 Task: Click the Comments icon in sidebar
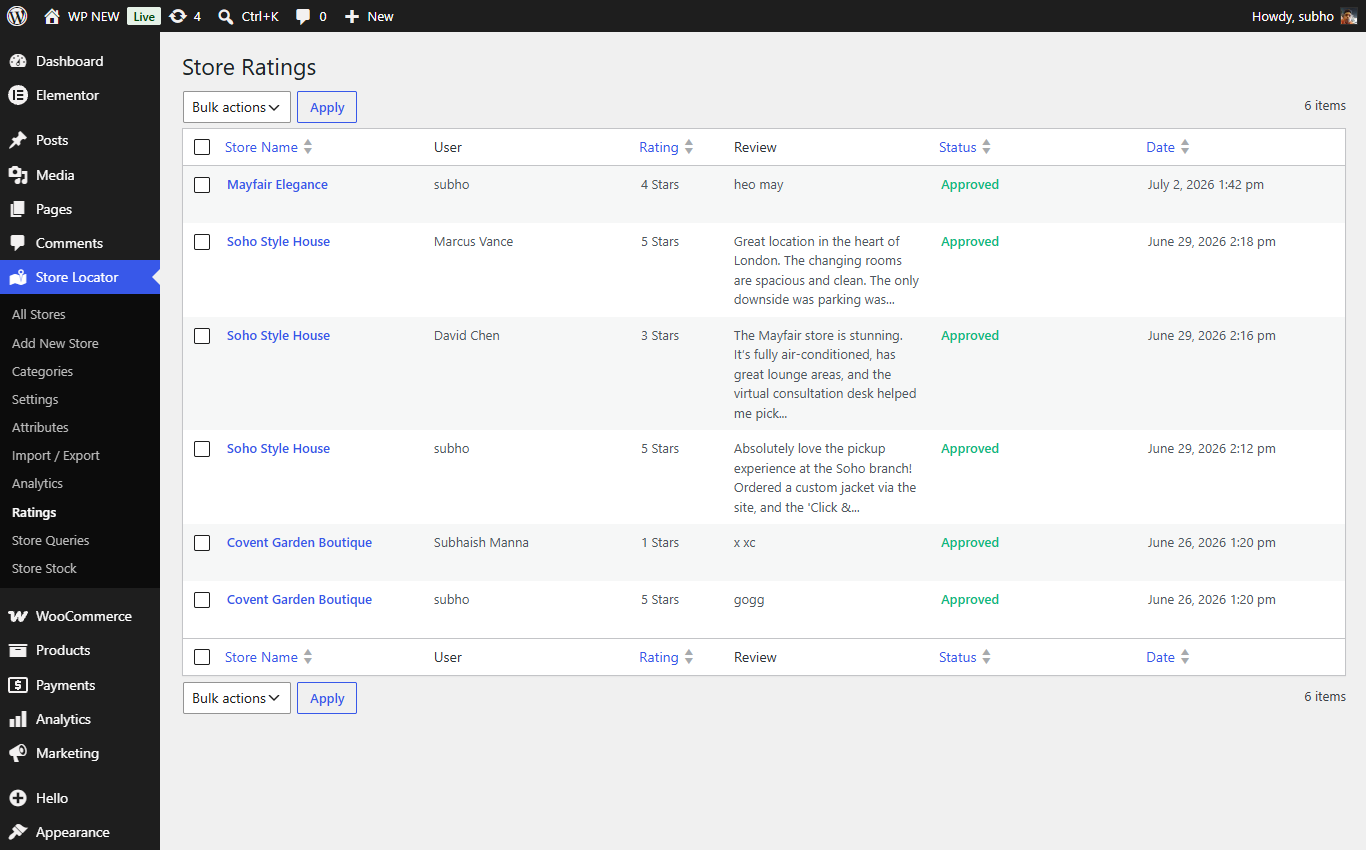pos(18,243)
